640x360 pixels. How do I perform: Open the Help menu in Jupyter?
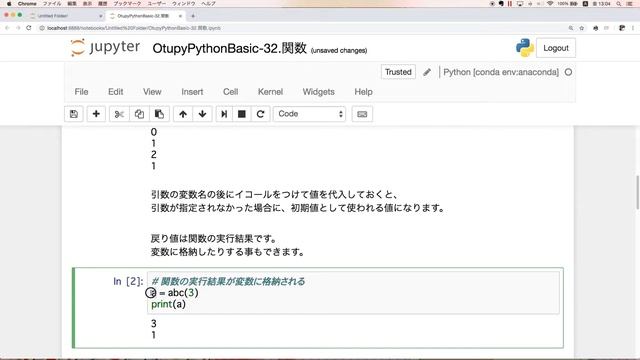tap(363, 92)
